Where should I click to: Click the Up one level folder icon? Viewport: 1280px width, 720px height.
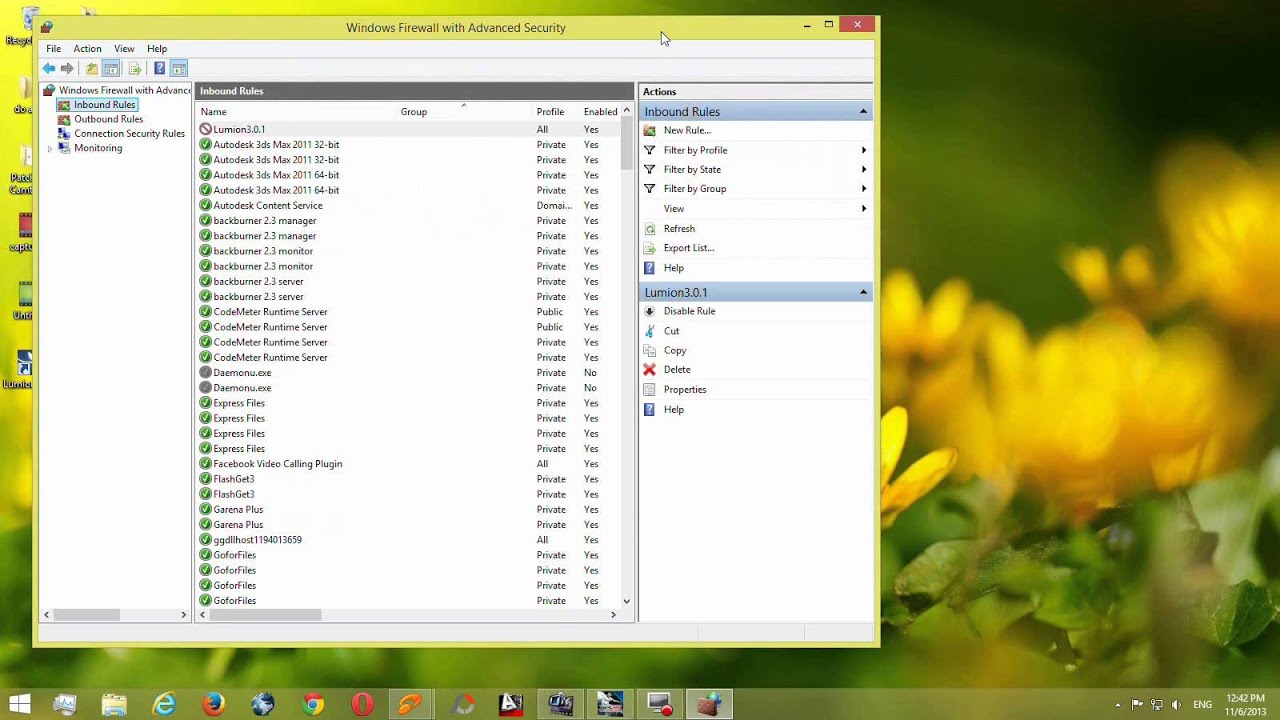pos(91,68)
